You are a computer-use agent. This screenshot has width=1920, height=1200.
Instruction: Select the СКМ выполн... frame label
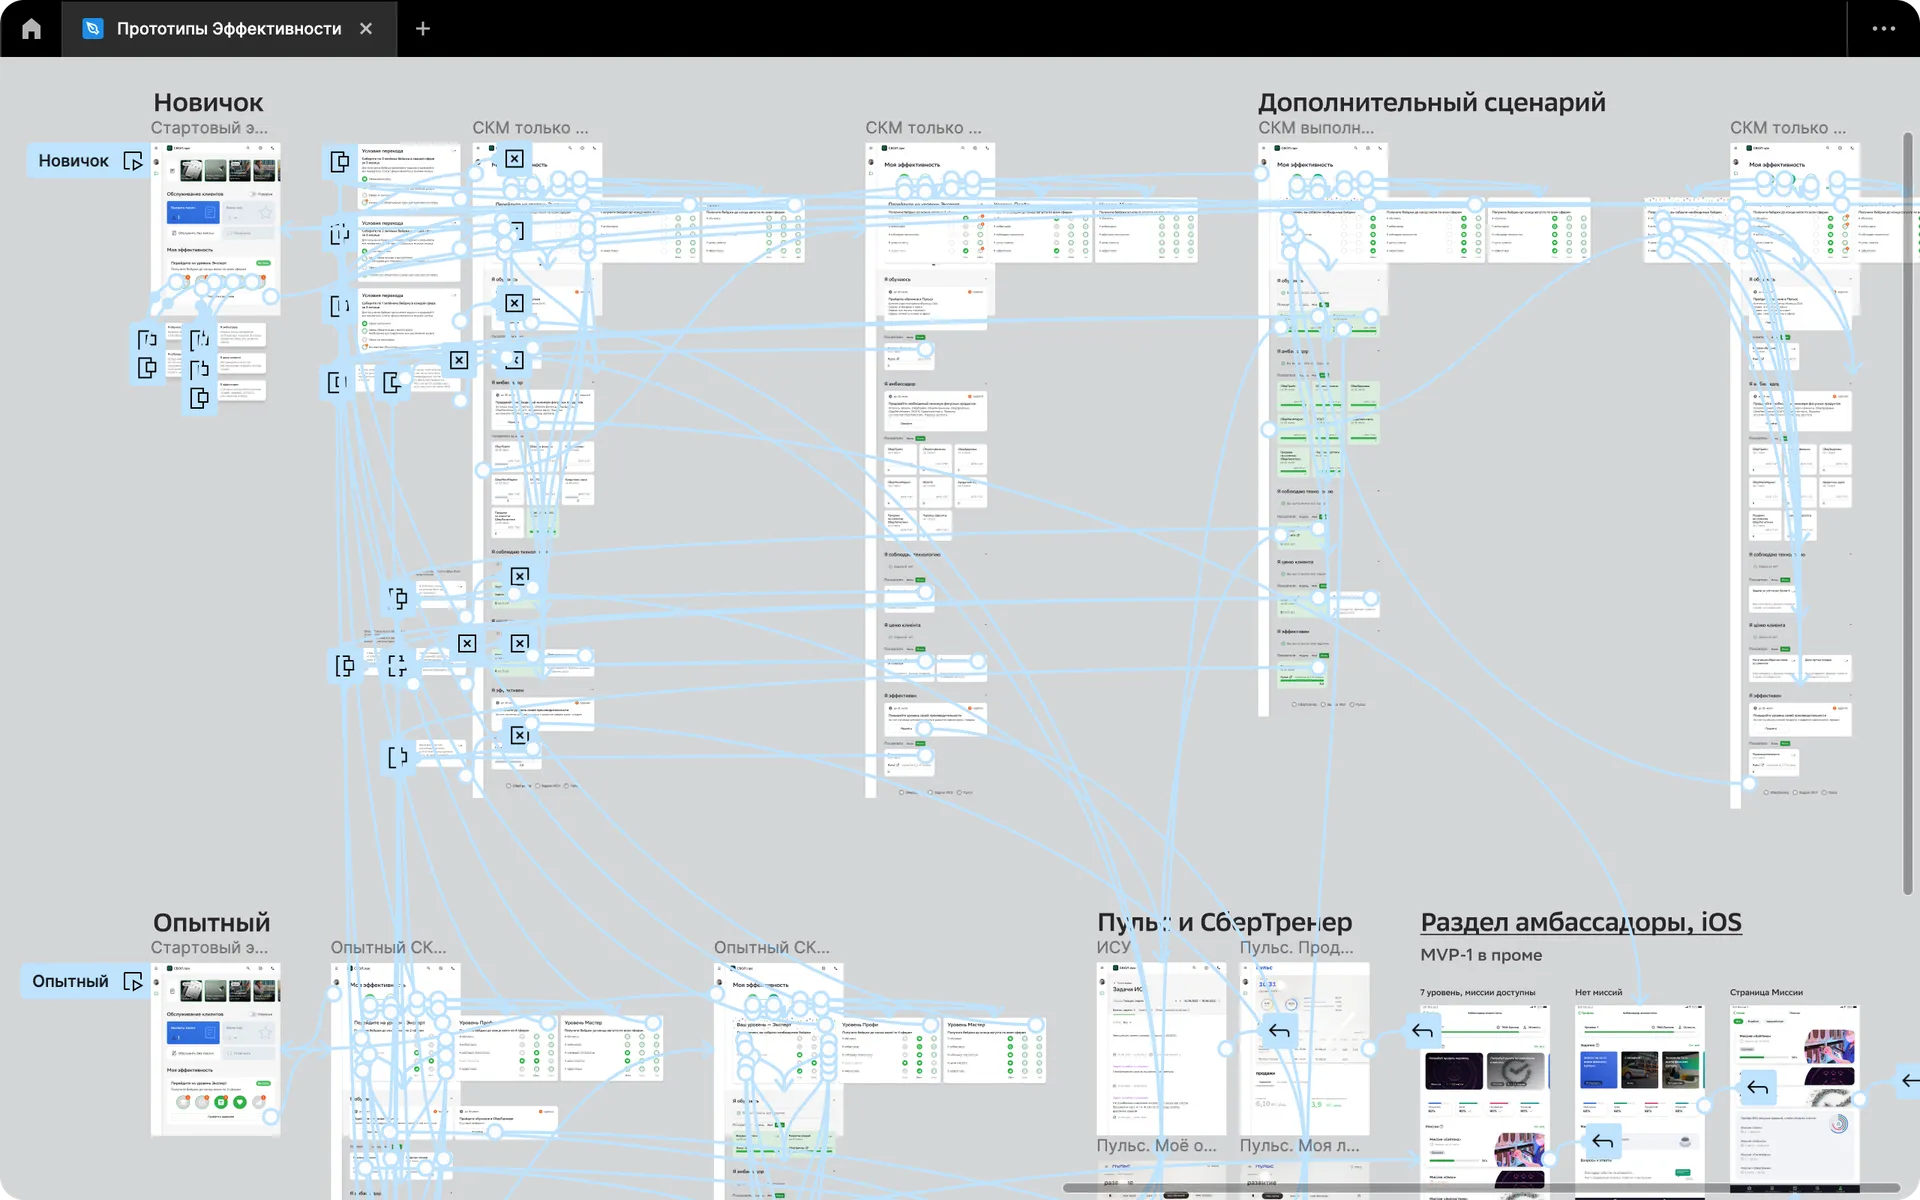pyautogui.click(x=1315, y=128)
